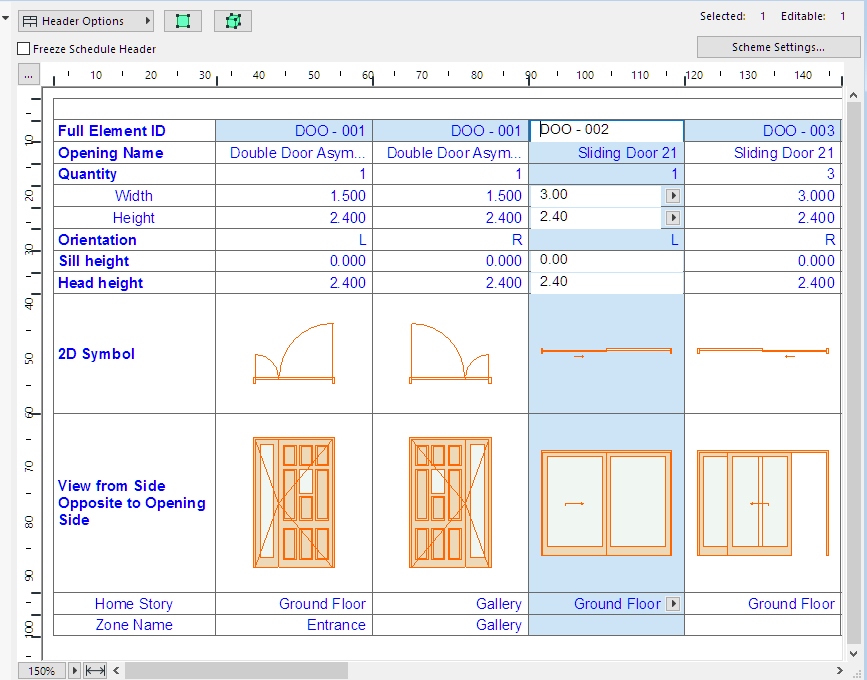
Task: Click the left scroll arrow on horizontal scrollbar
Action: coord(116,670)
